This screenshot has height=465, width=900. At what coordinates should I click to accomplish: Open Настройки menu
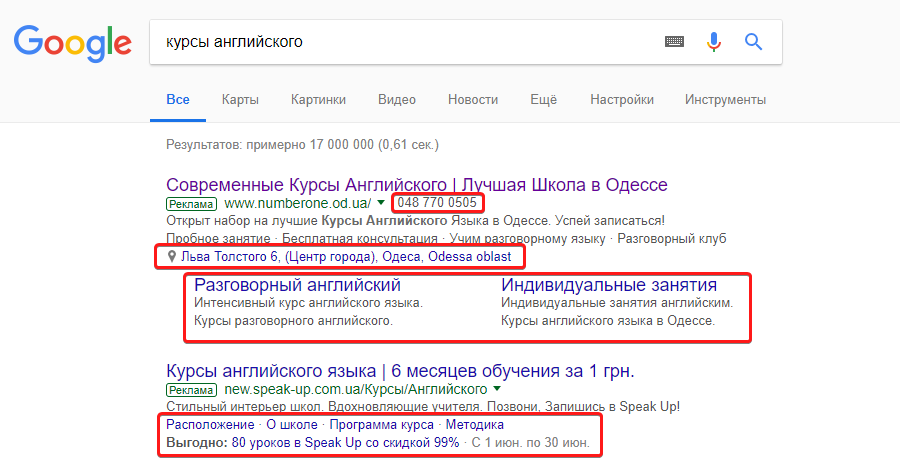[622, 99]
